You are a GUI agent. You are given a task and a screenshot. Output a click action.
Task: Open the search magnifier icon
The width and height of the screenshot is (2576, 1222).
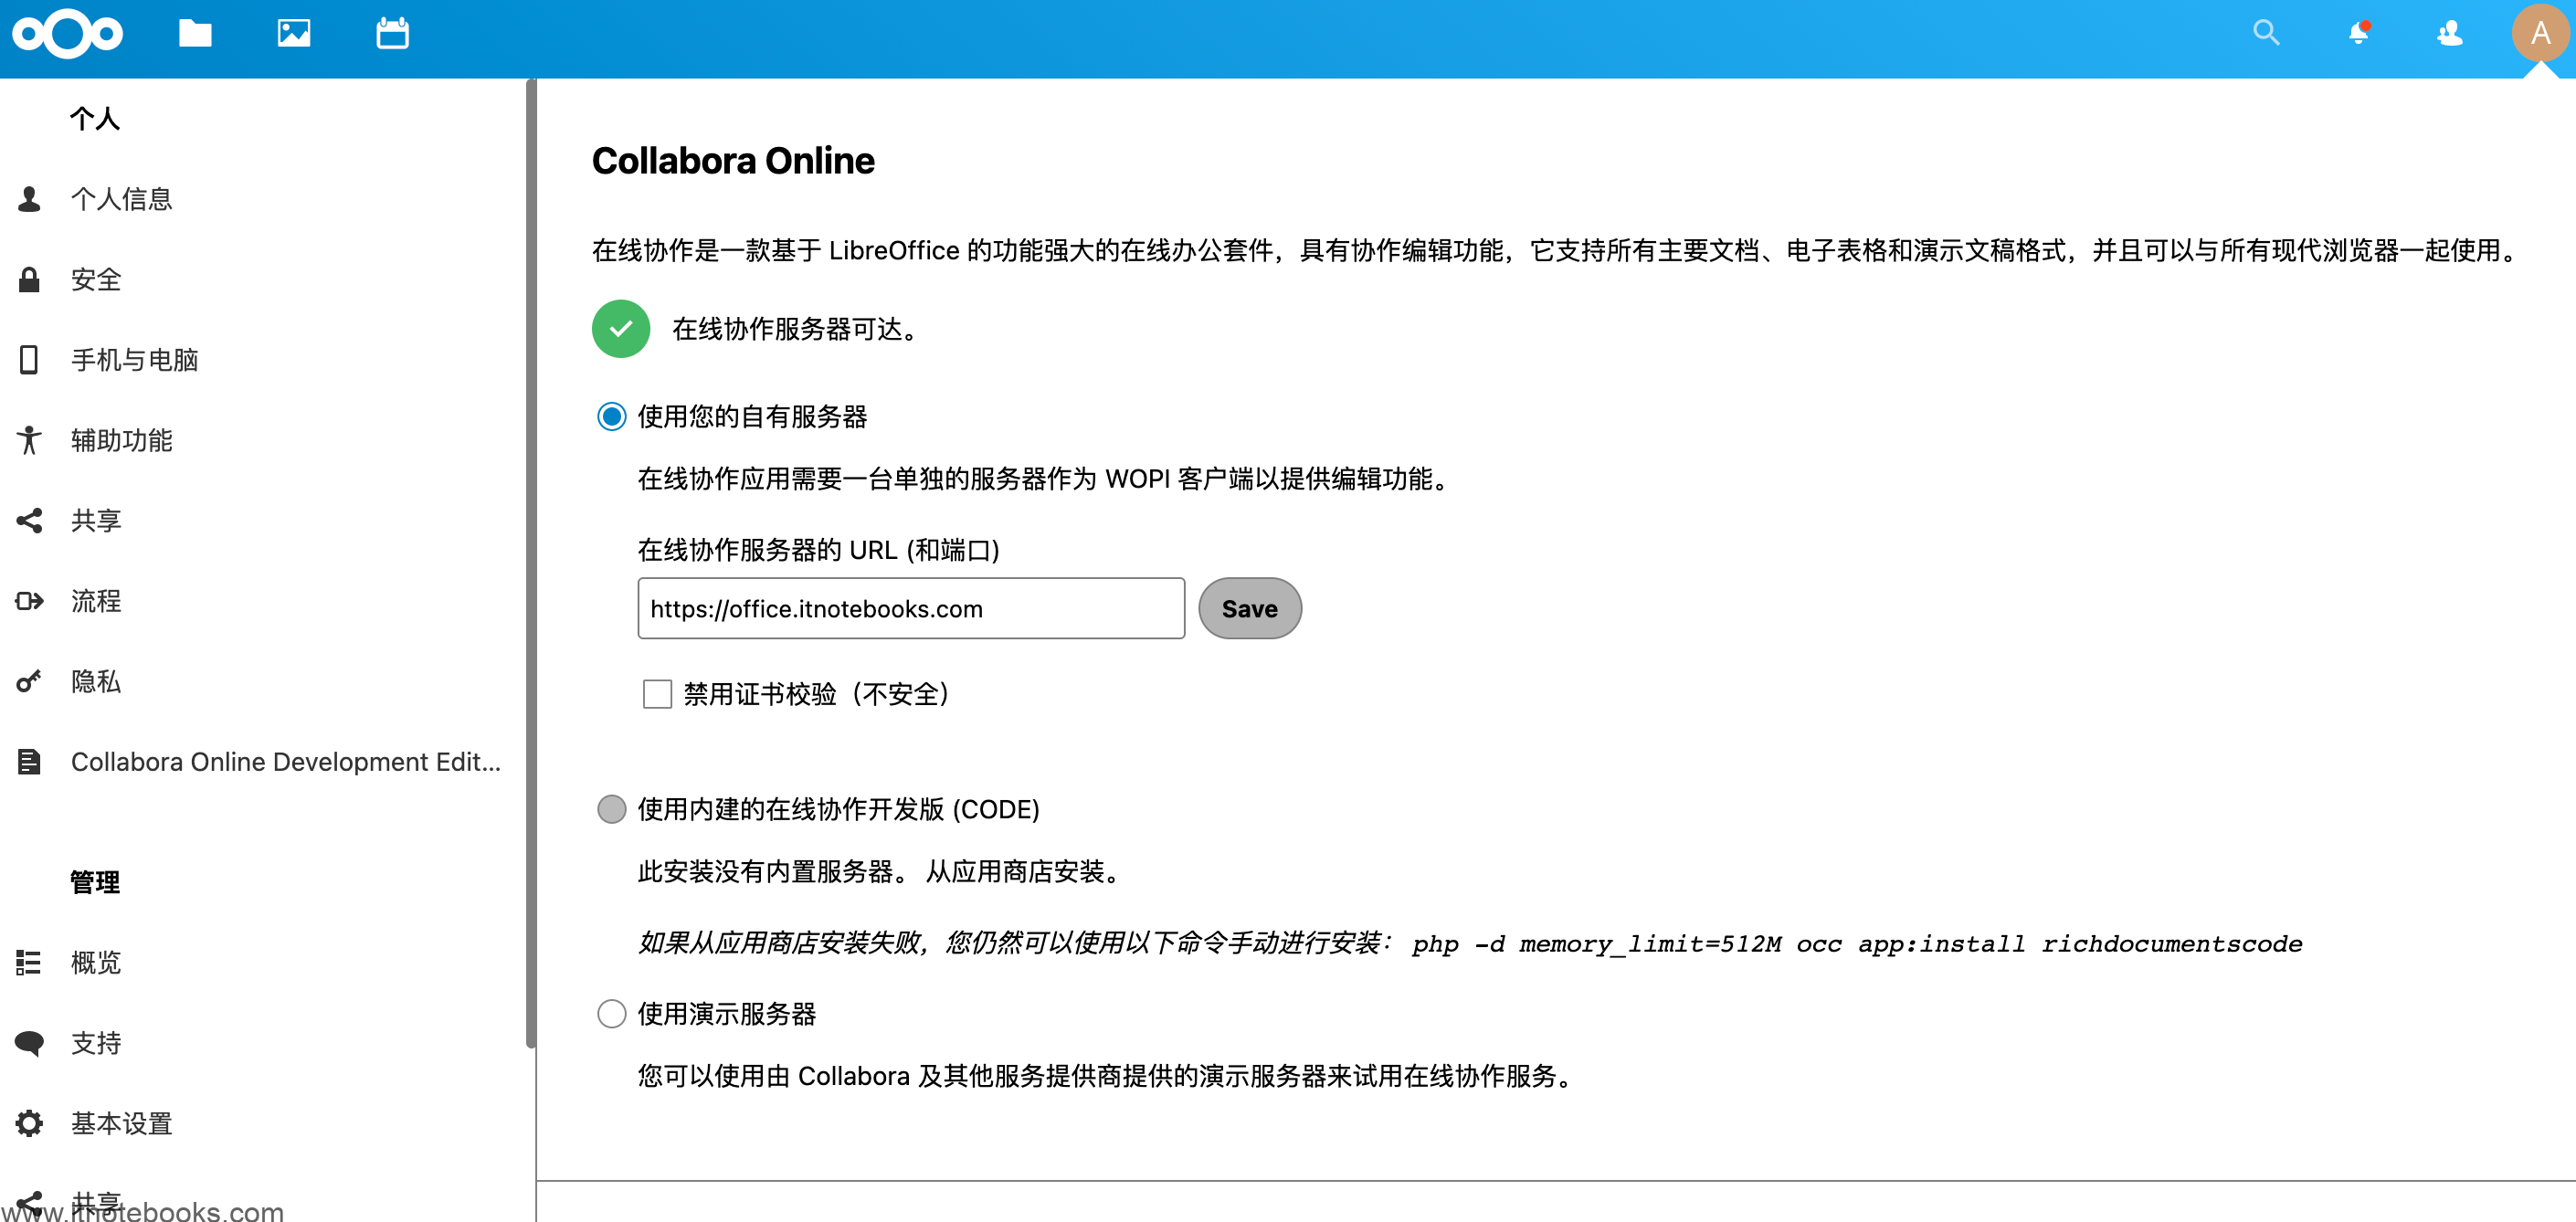tap(2266, 33)
